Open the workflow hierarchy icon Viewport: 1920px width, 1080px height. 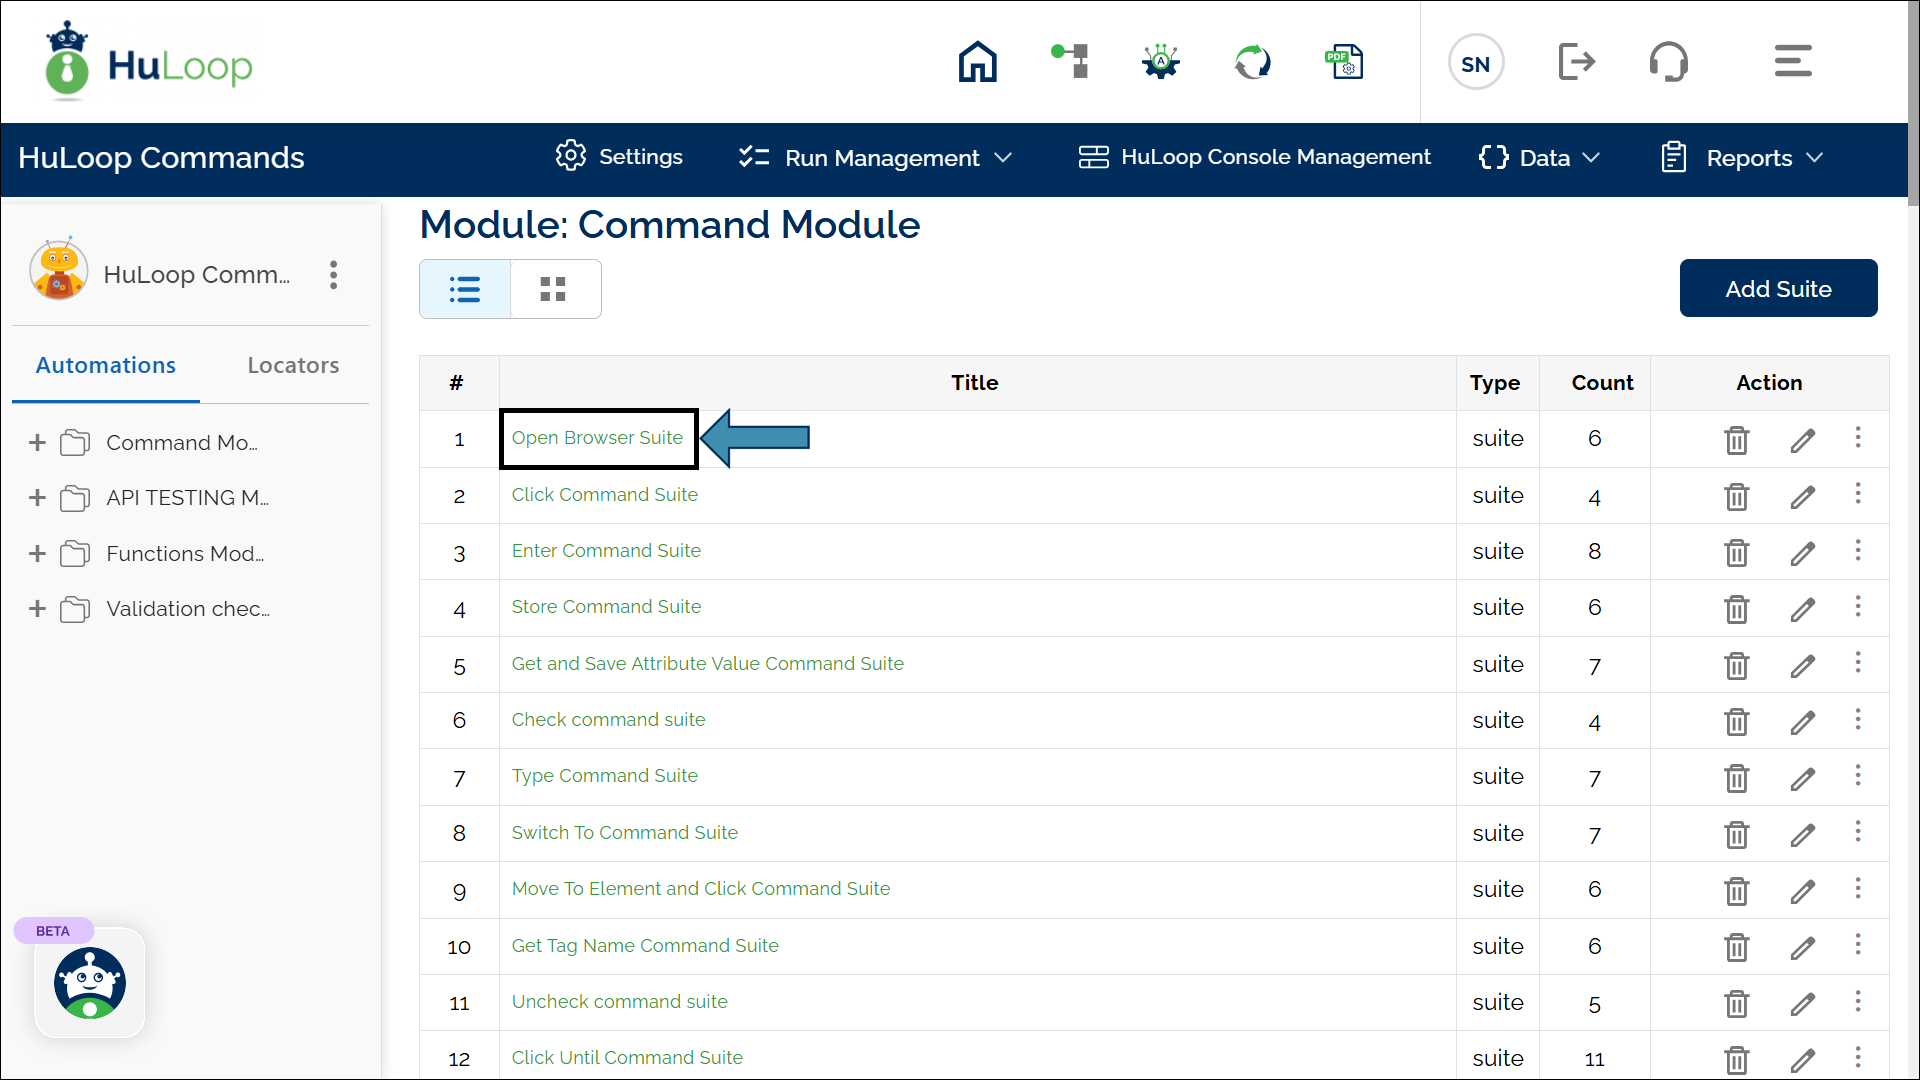pyautogui.click(x=1070, y=62)
